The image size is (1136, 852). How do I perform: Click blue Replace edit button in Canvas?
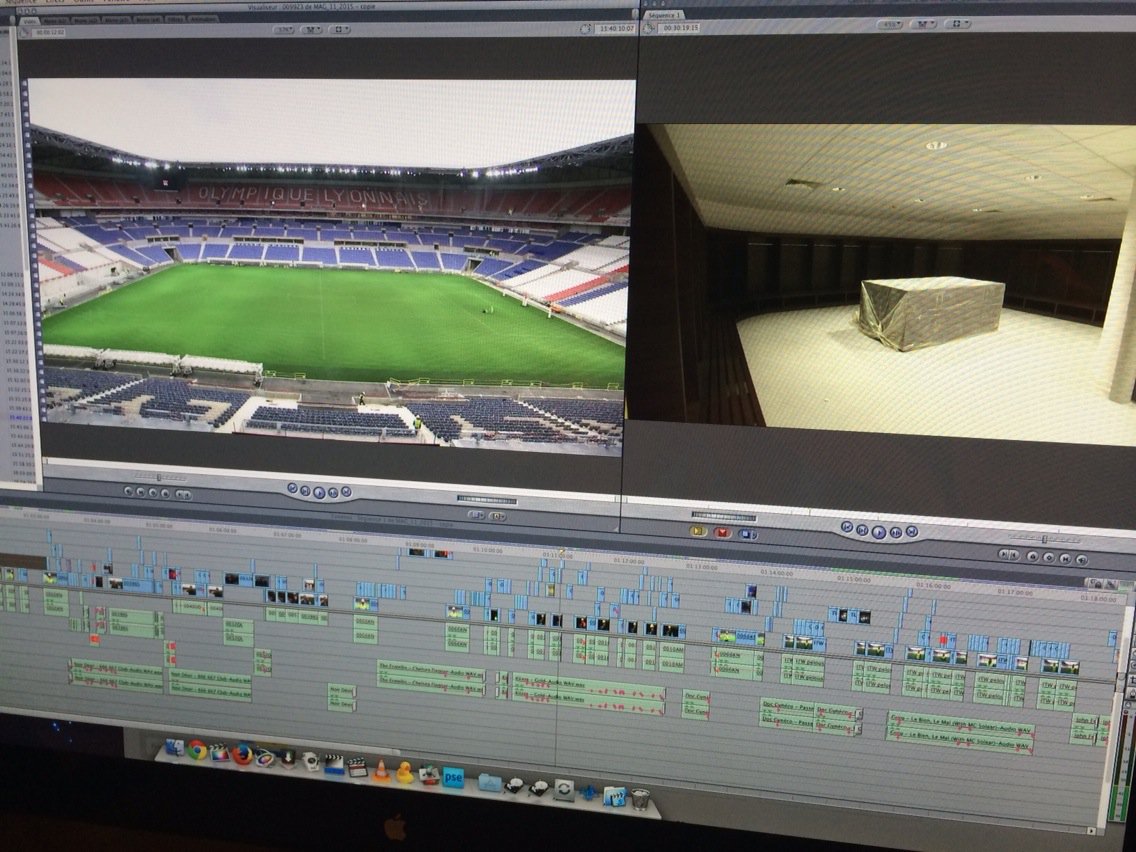[747, 535]
